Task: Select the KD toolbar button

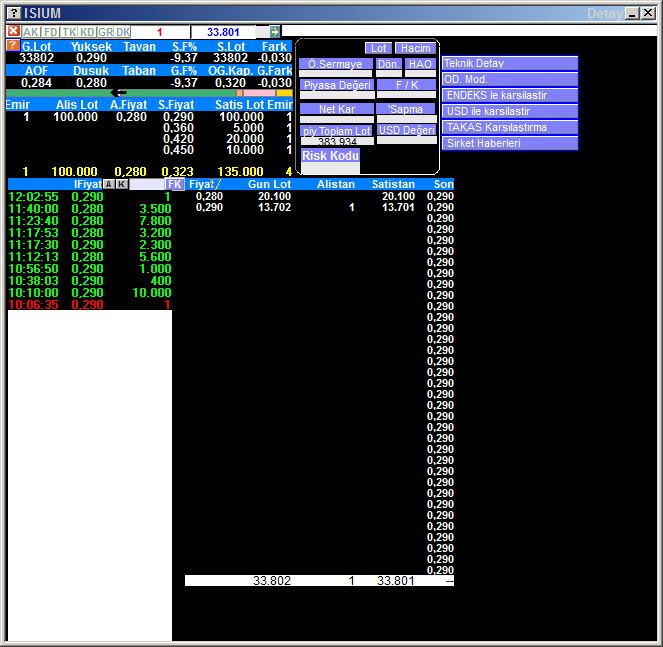Action: [x=87, y=32]
